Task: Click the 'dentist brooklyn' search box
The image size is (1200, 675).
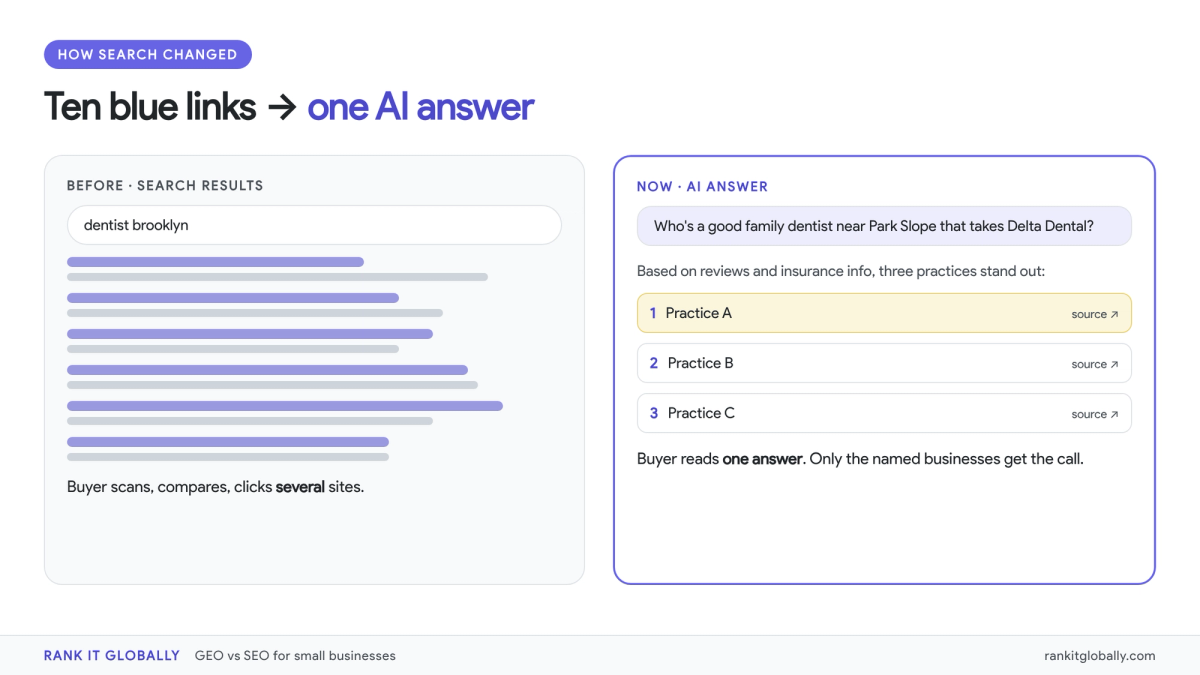Action: click(314, 225)
